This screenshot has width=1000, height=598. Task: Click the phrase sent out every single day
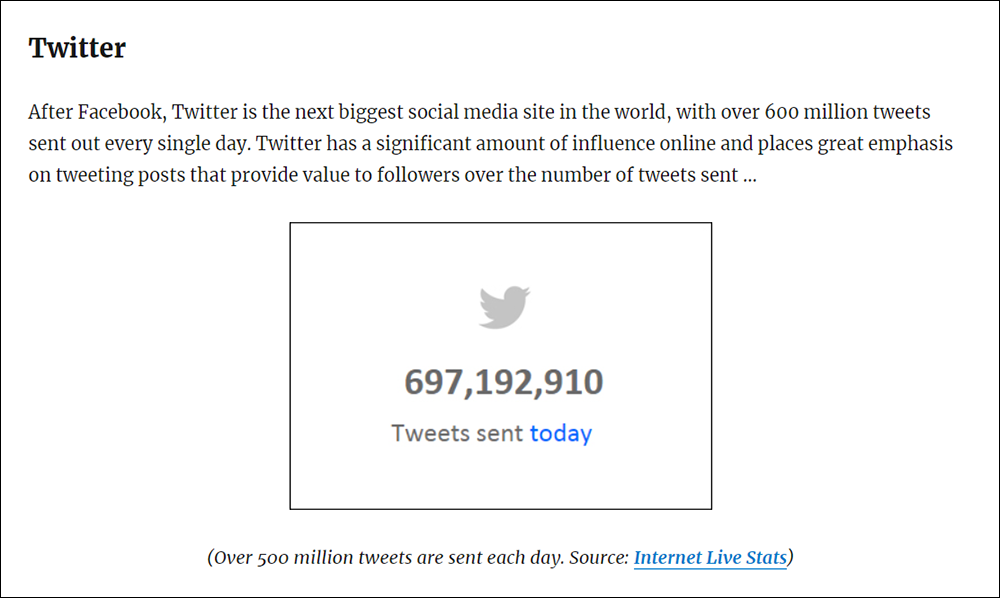tap(138, 143)
